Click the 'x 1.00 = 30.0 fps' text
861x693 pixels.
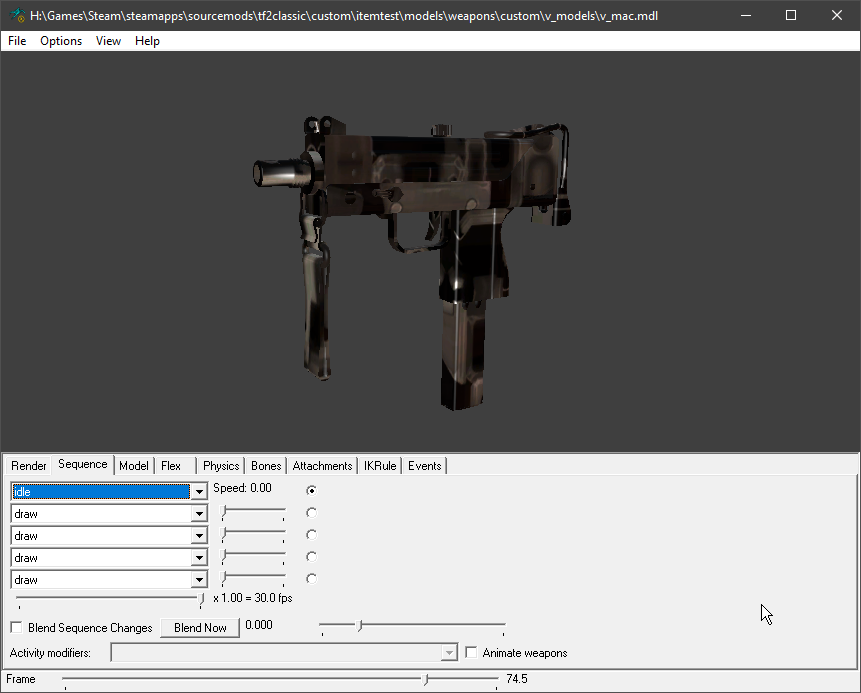pyautogui.click(x=253, y=597)
